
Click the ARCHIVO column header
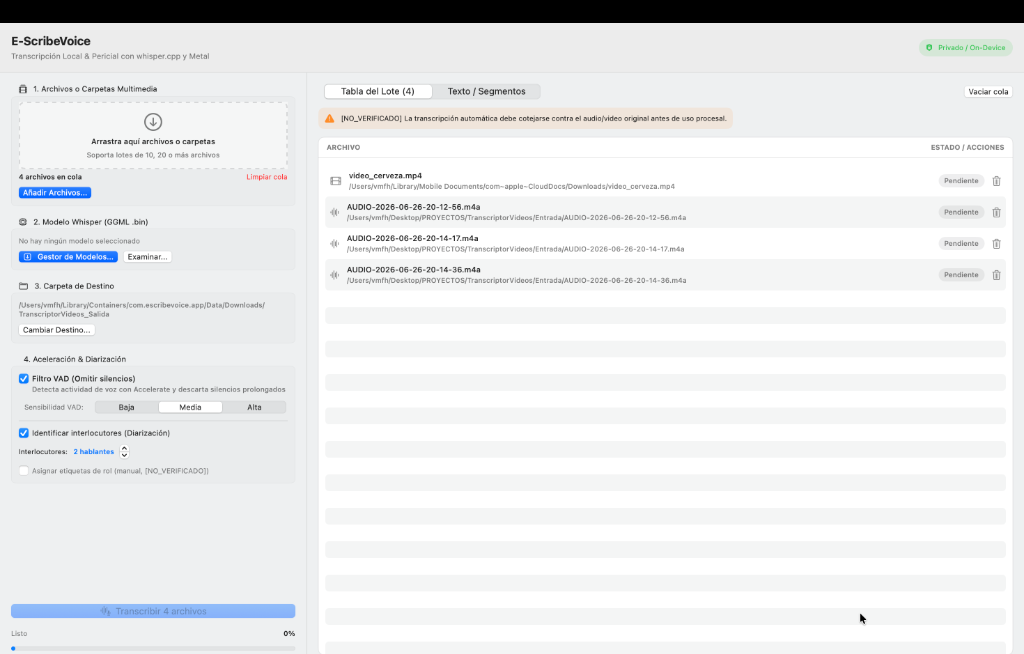click(344, 148)
